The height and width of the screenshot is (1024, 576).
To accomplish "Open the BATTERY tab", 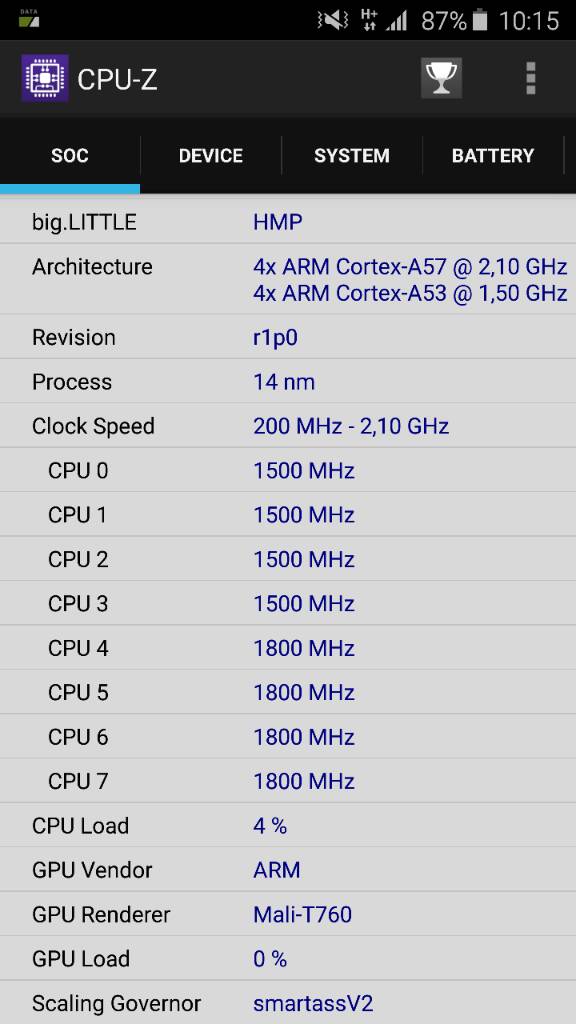I will (x=493, y=155).
